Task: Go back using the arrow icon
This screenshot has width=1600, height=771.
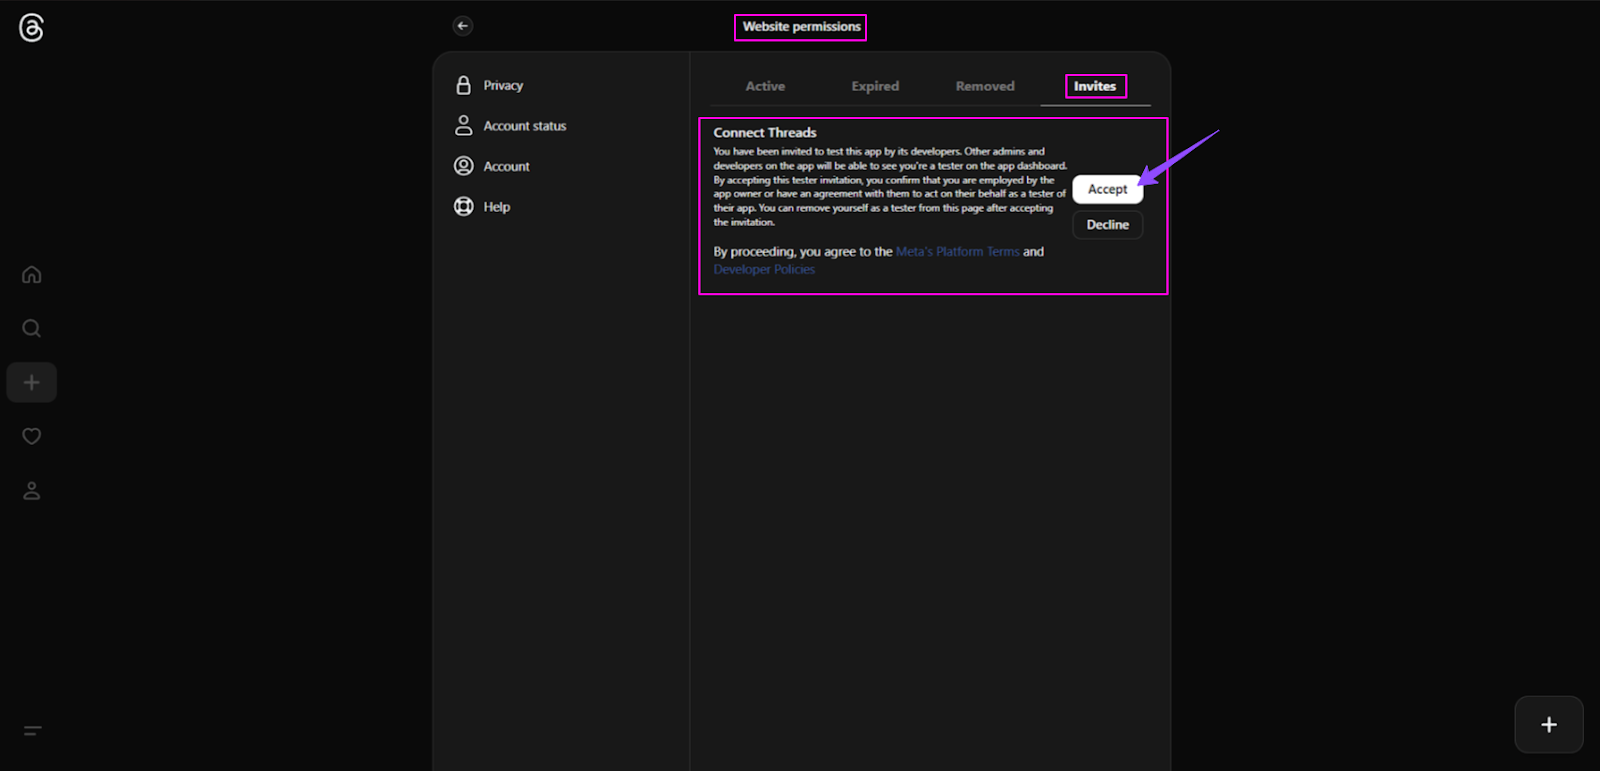Action: (462, 26)
